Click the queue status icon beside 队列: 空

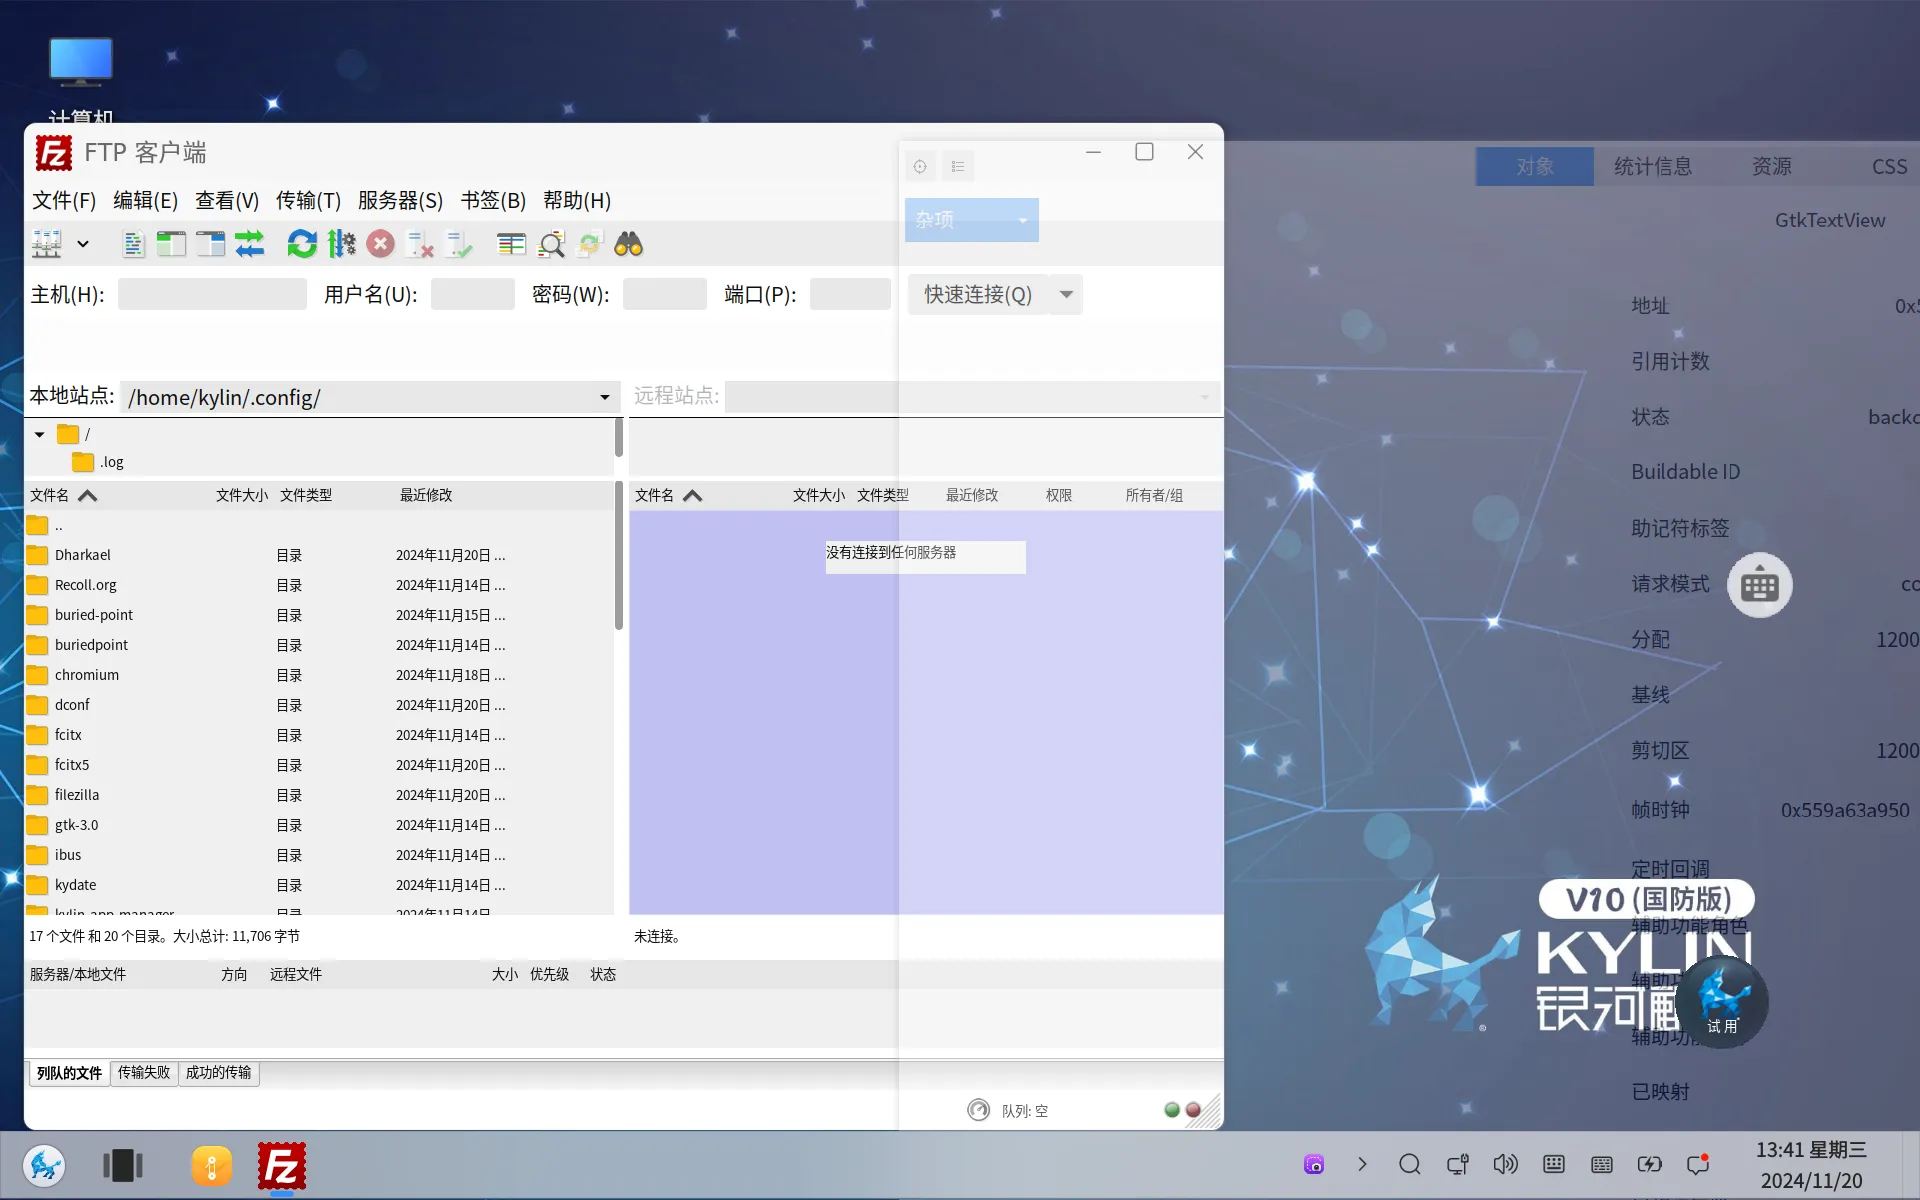pyautogui.click(x=979, y=1110)
